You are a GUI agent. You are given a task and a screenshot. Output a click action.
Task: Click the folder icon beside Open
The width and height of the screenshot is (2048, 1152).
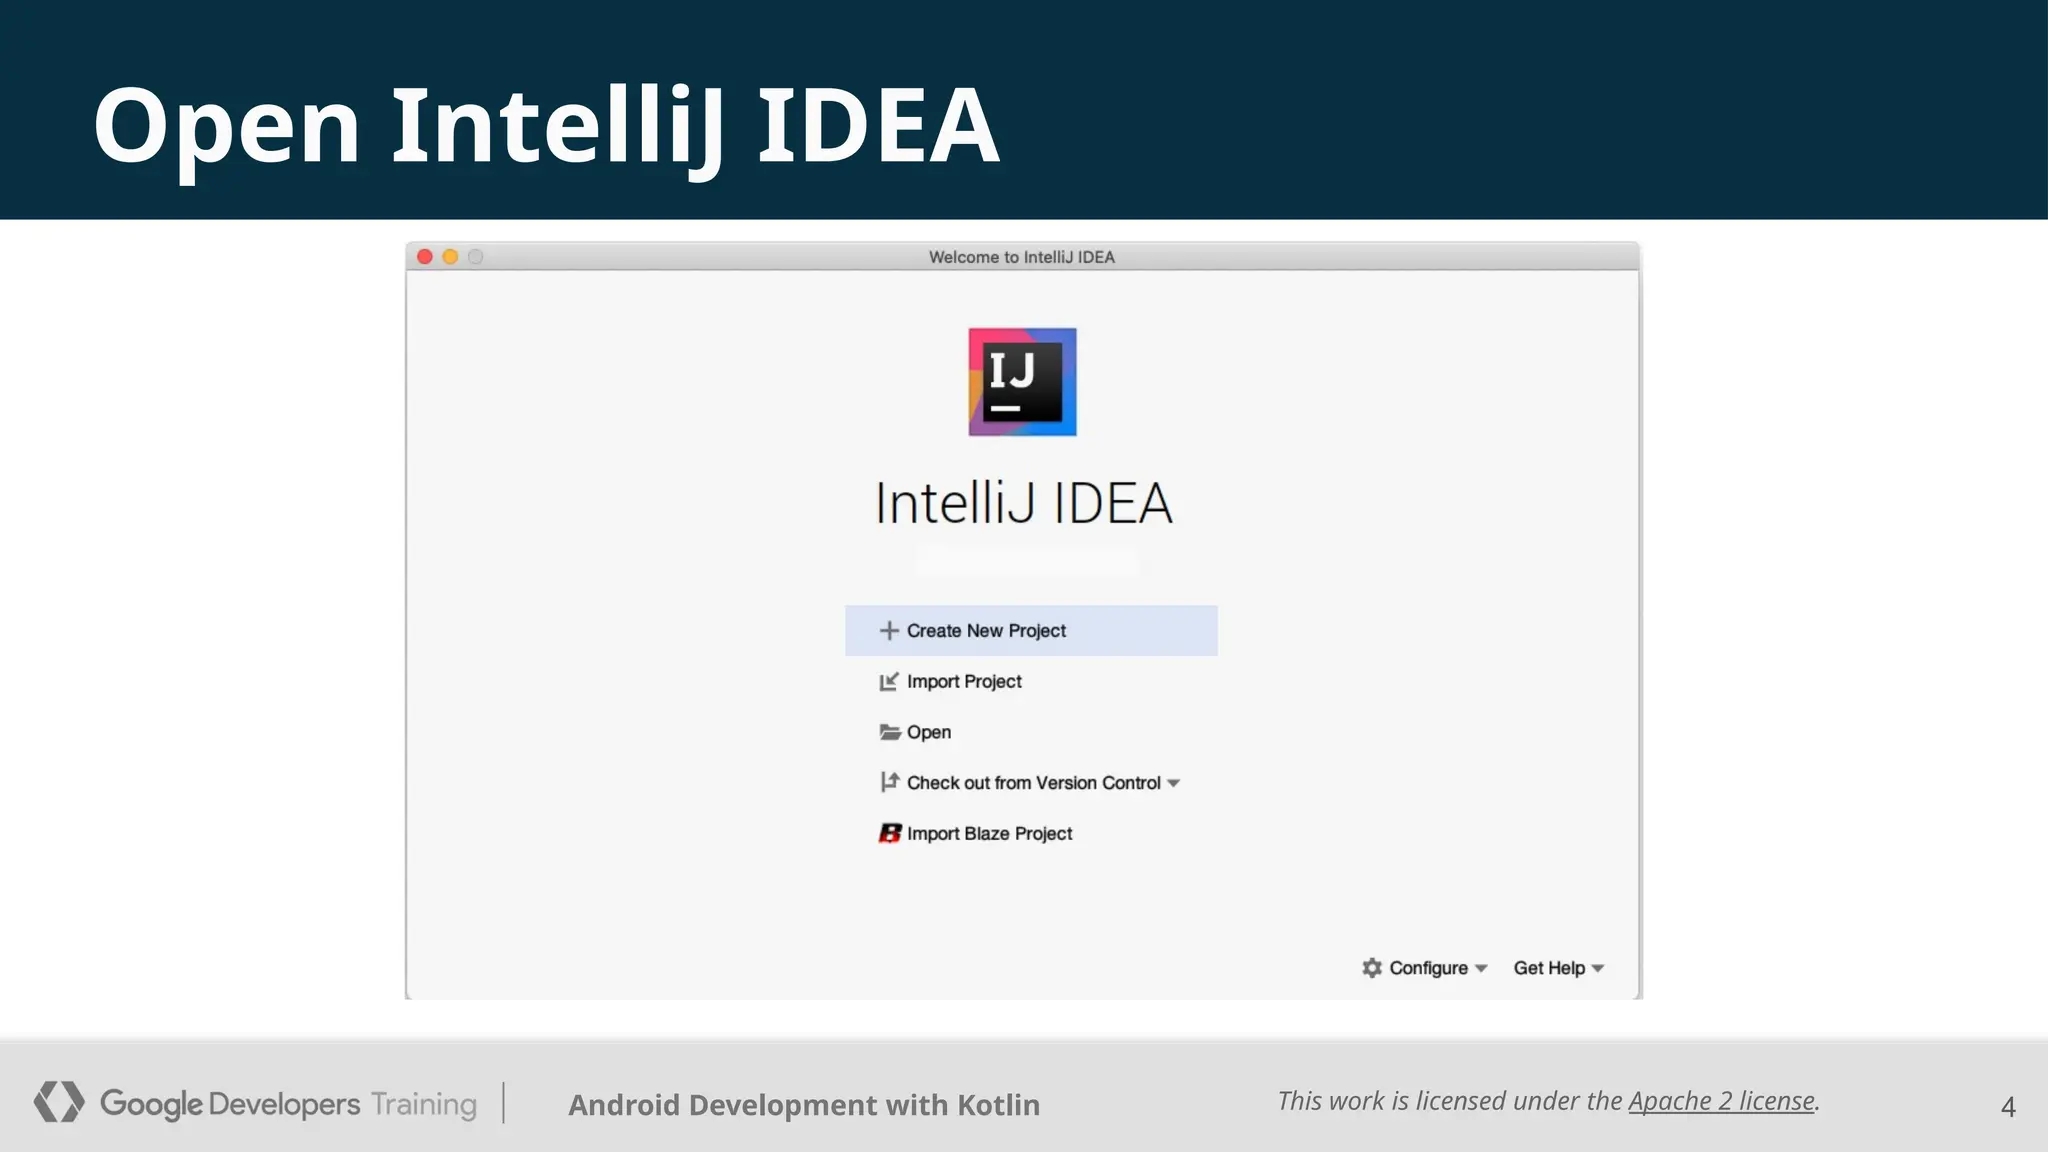(890, 732)
